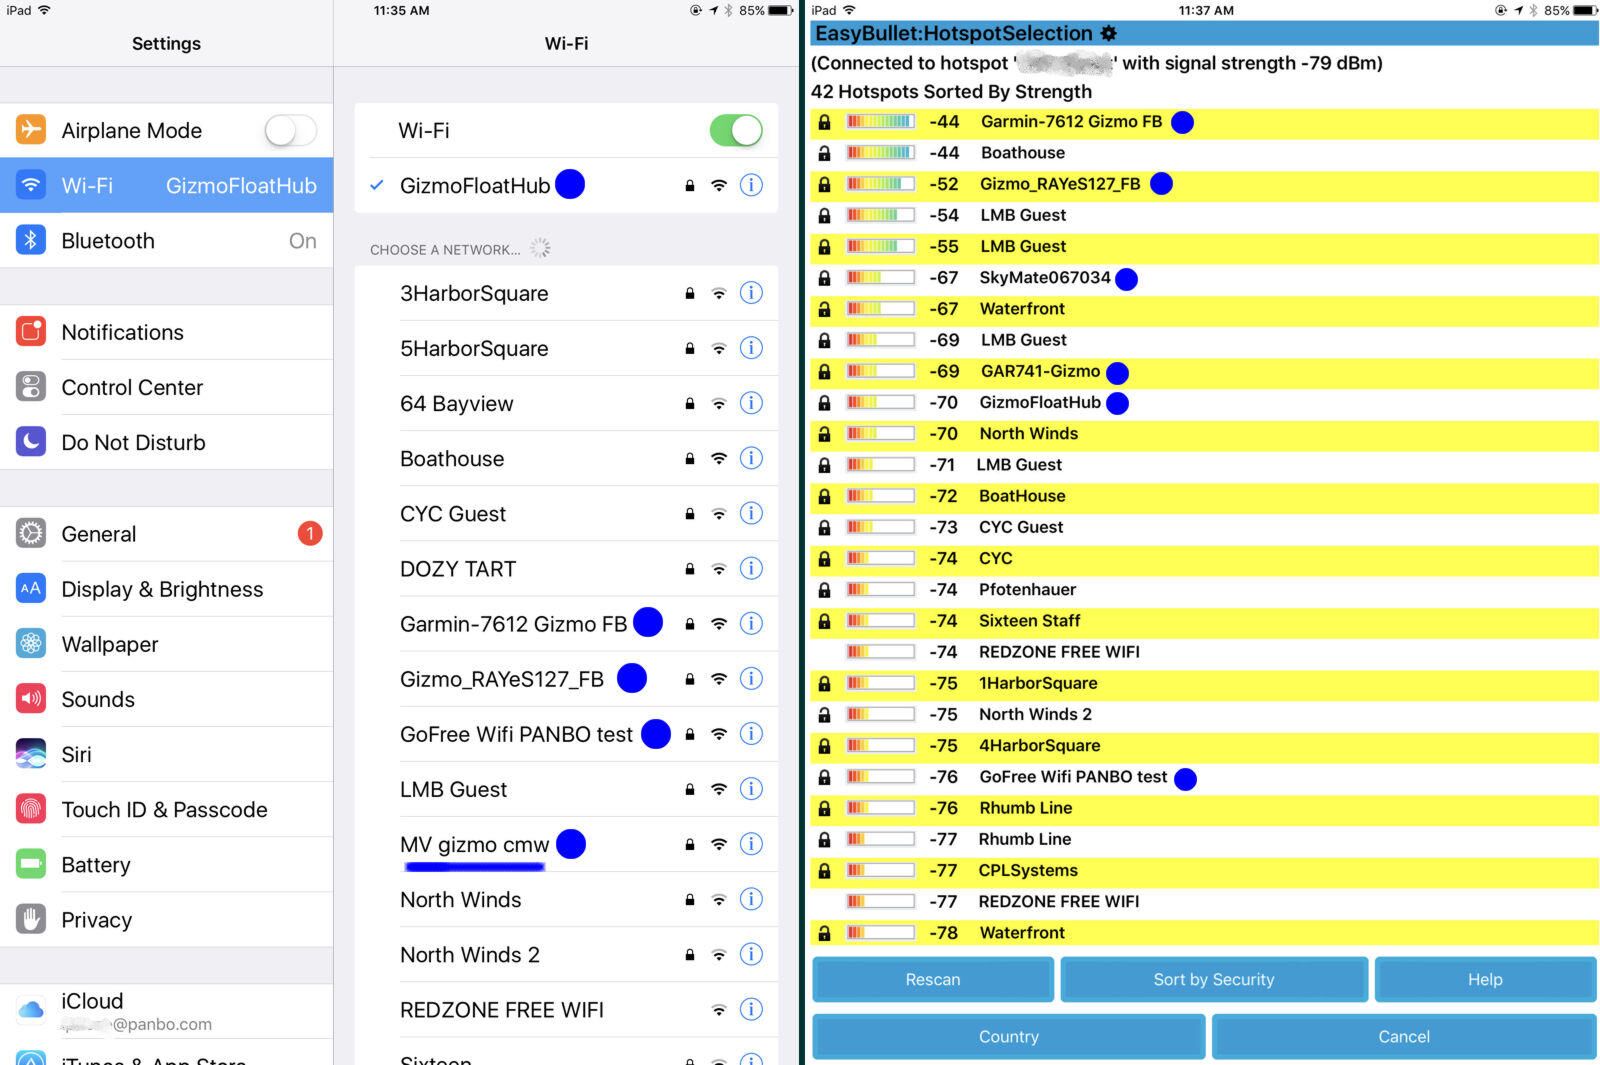Turn off the Wi-Fi switch
Viewport: 1600px width, 1065px height.
[736, 130]
